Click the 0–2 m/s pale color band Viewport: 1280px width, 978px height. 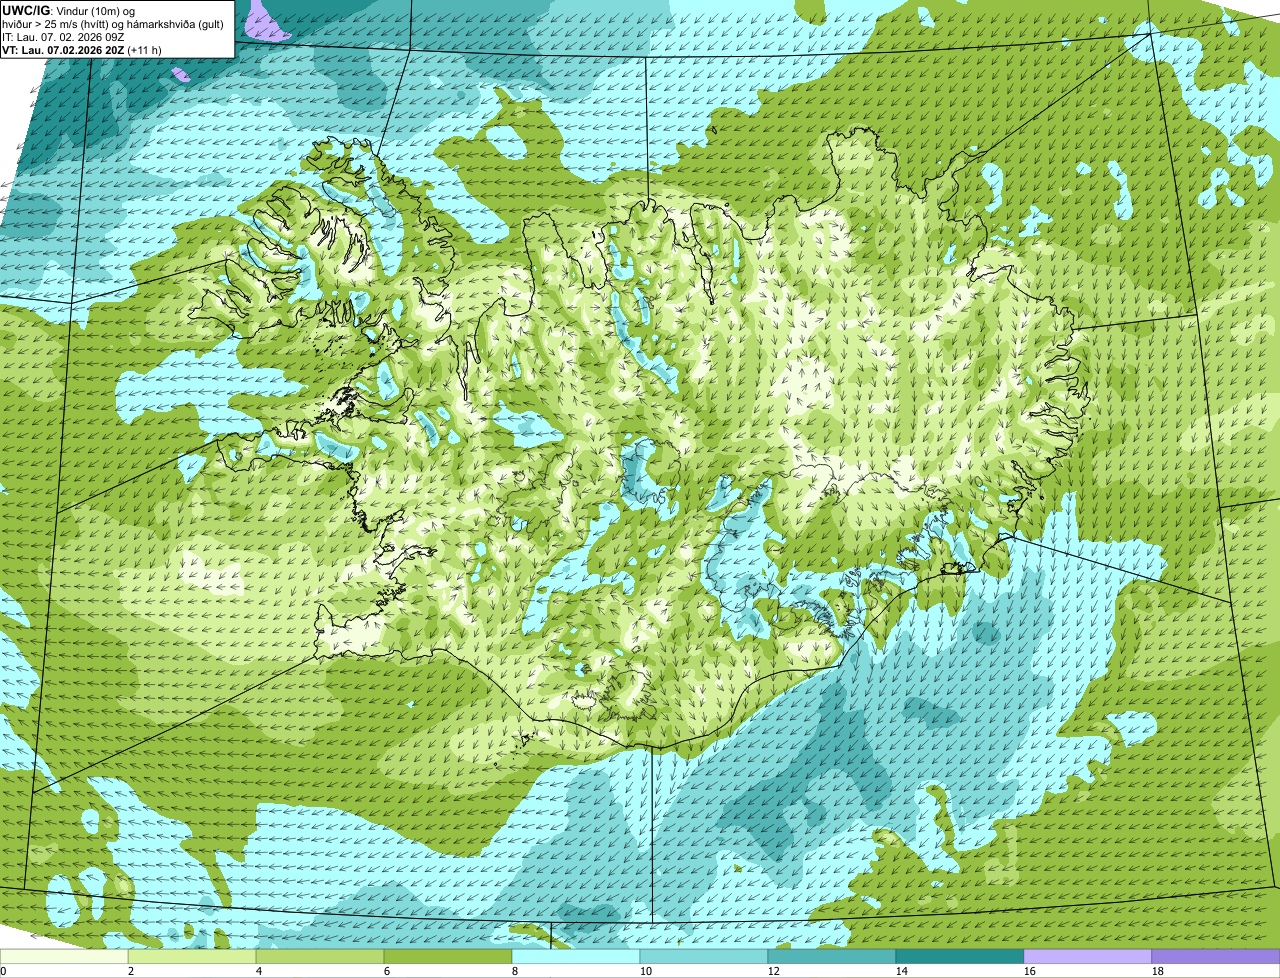[x=64, y=957]
